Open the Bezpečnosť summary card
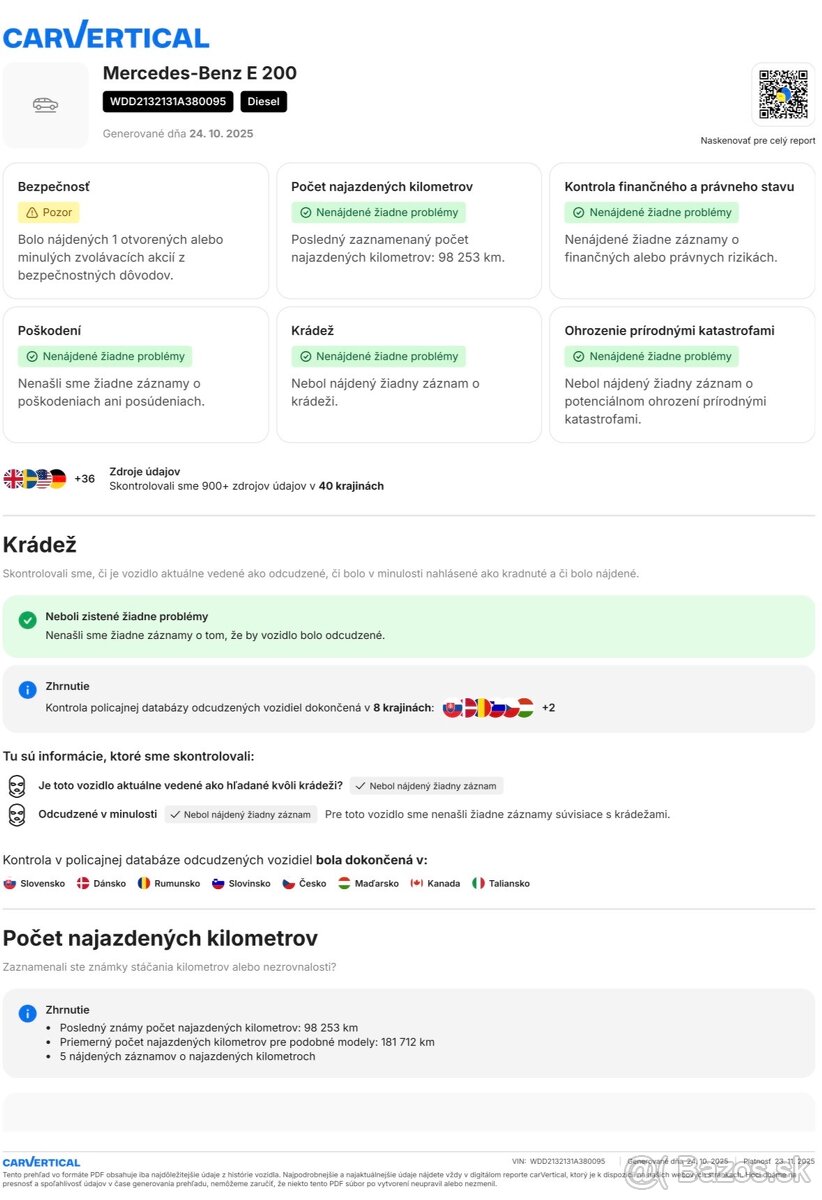This screenshot has width=822, height=1200. click(x=135, y=231)
